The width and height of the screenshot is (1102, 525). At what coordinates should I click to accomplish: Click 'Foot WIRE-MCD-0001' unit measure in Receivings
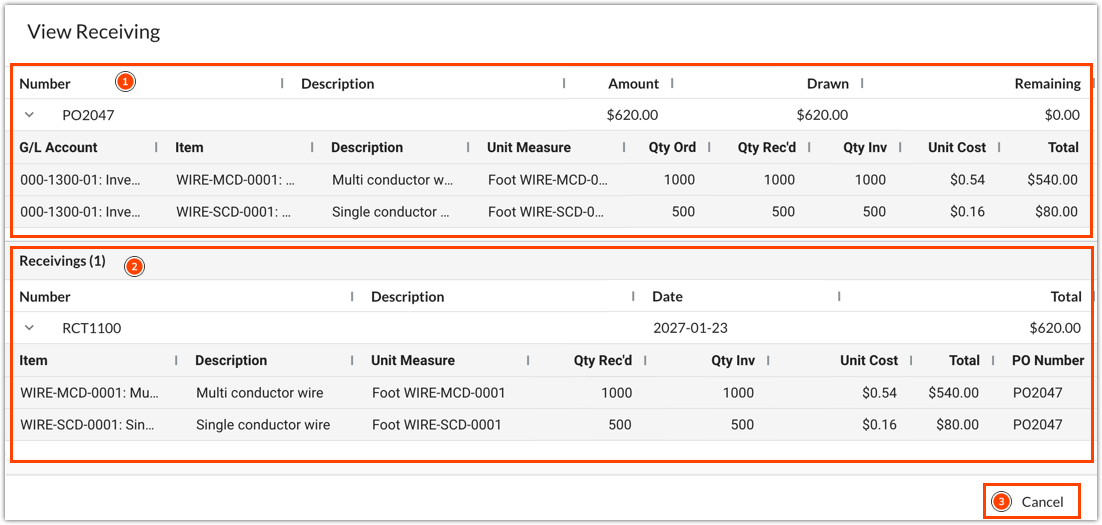[439, 392]
